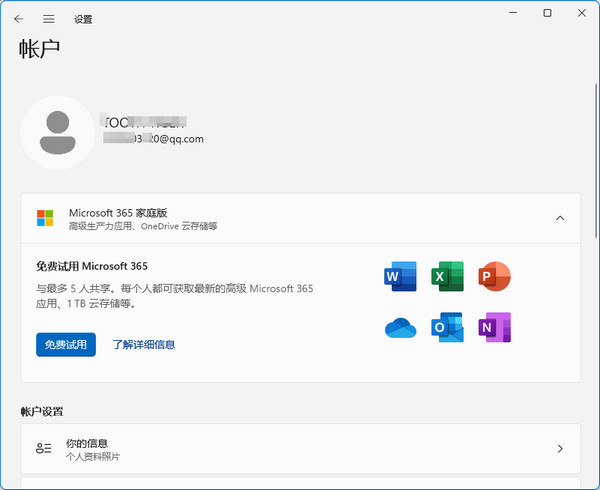Click the Word app icon
Screen dimensions: 600x490
pyautogui.click(x=400, y=276)
